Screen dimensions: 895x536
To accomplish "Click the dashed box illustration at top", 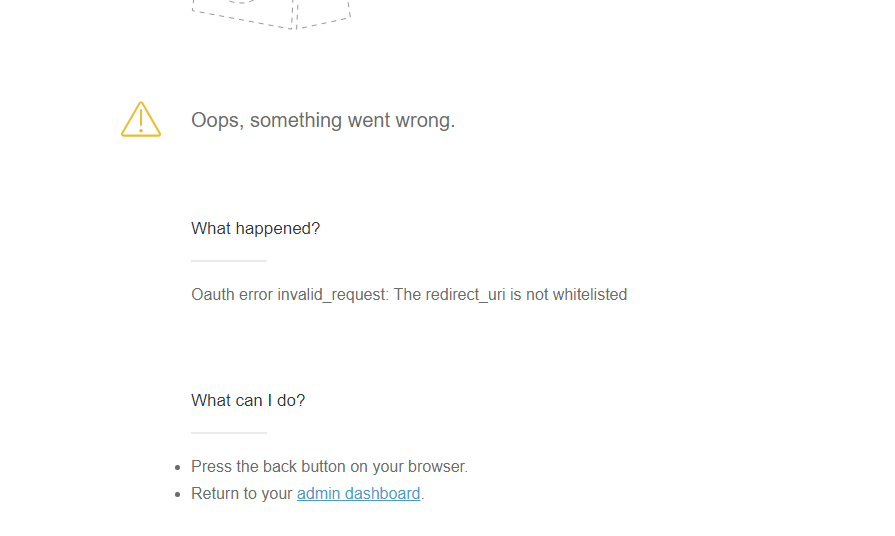I will pyautogui.click(x=271, y=14).
